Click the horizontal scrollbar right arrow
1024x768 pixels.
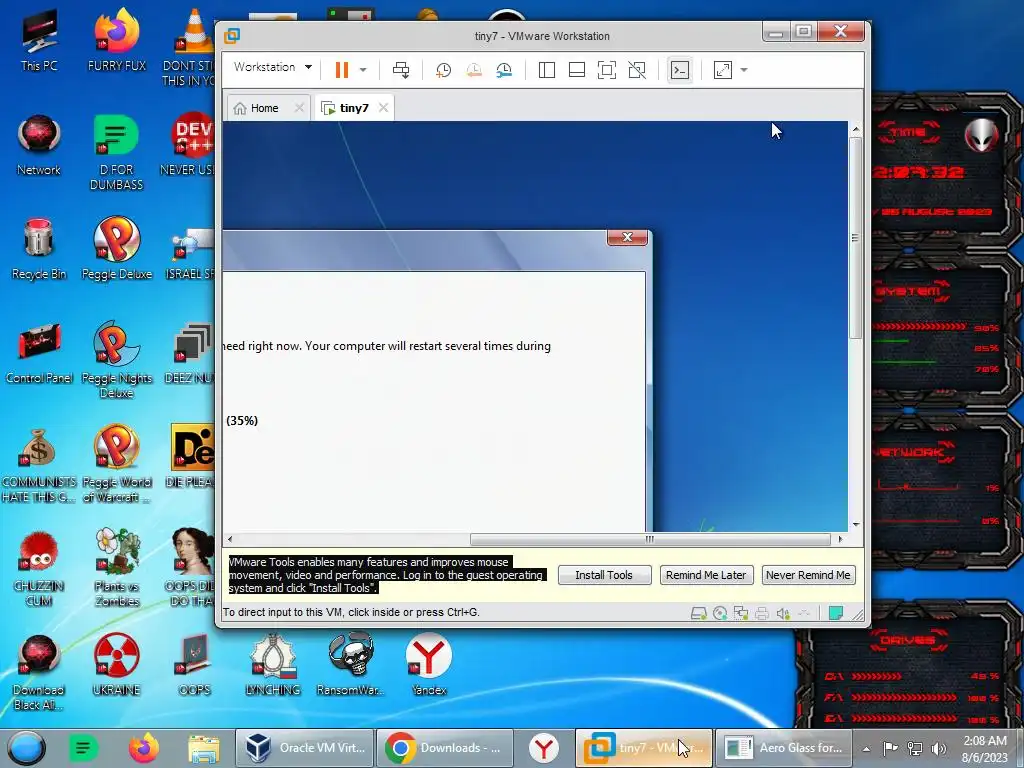pyautogui.click(x=840, y=539)
